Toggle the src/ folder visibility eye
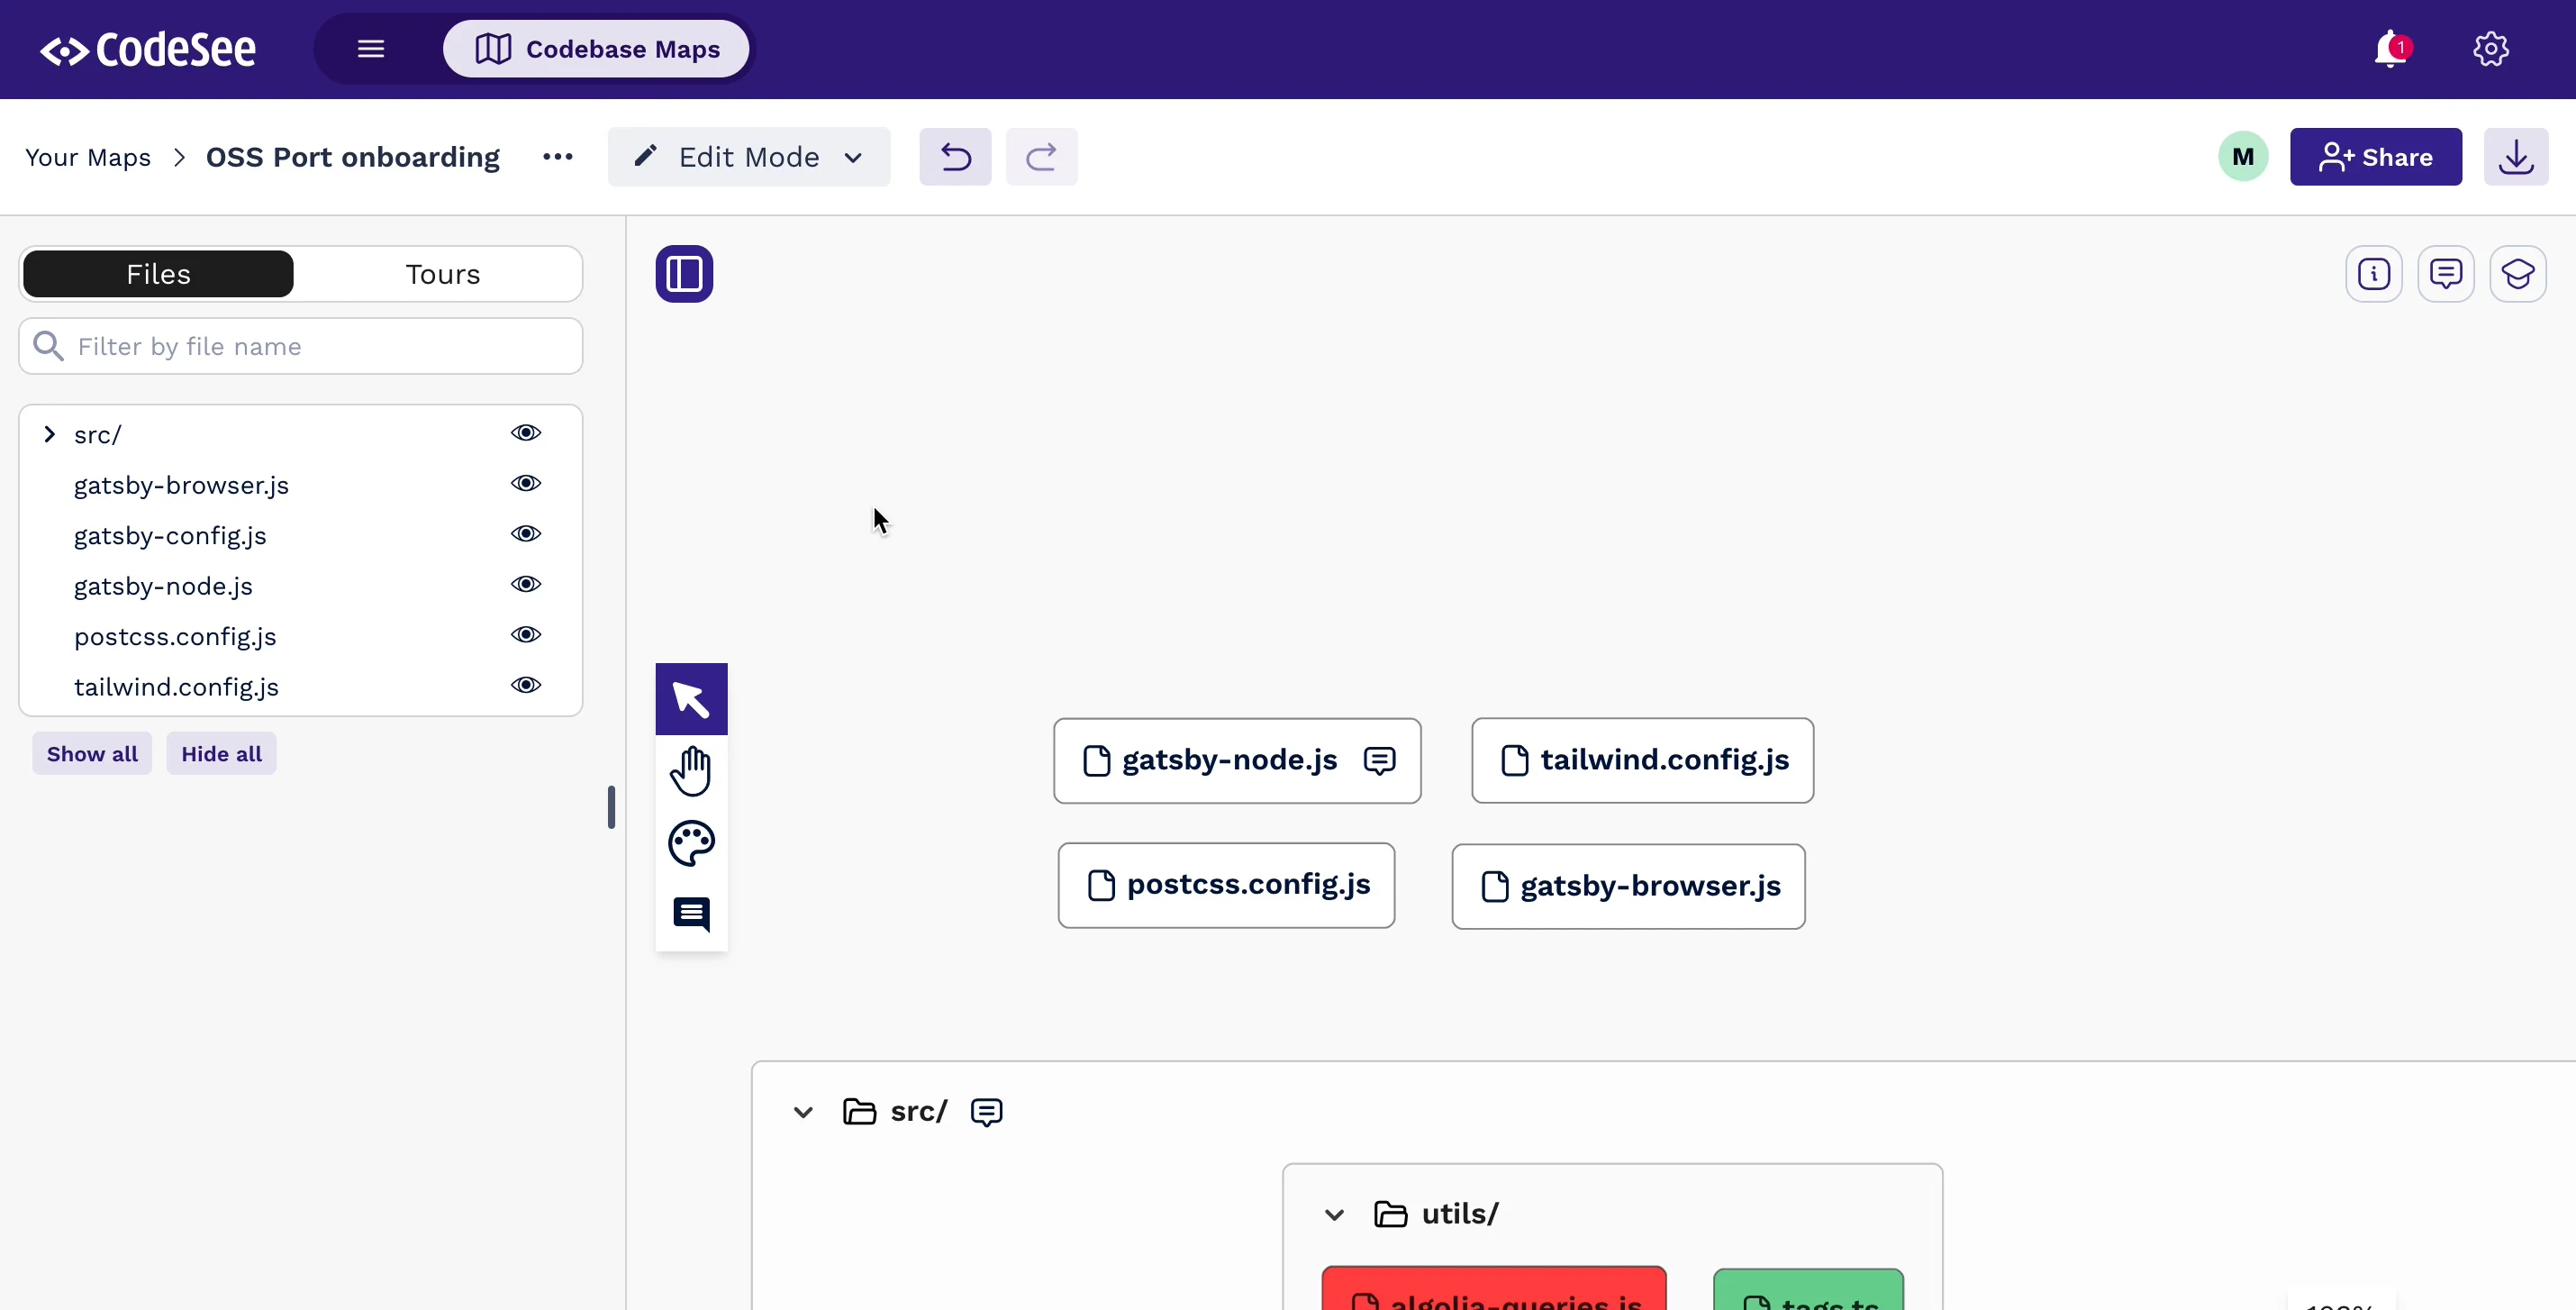 (x=526, y=432)
